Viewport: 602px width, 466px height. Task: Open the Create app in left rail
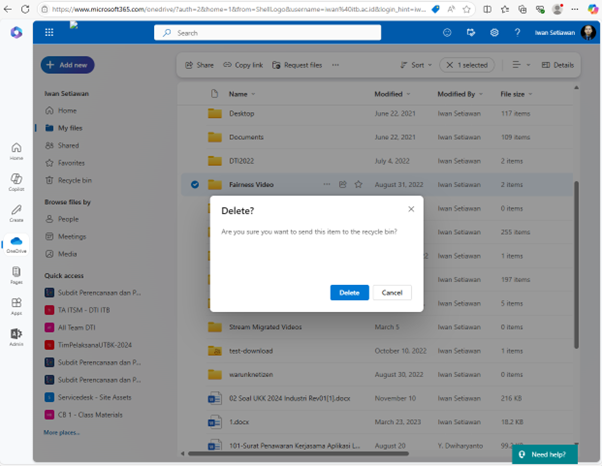click(16, 211)
